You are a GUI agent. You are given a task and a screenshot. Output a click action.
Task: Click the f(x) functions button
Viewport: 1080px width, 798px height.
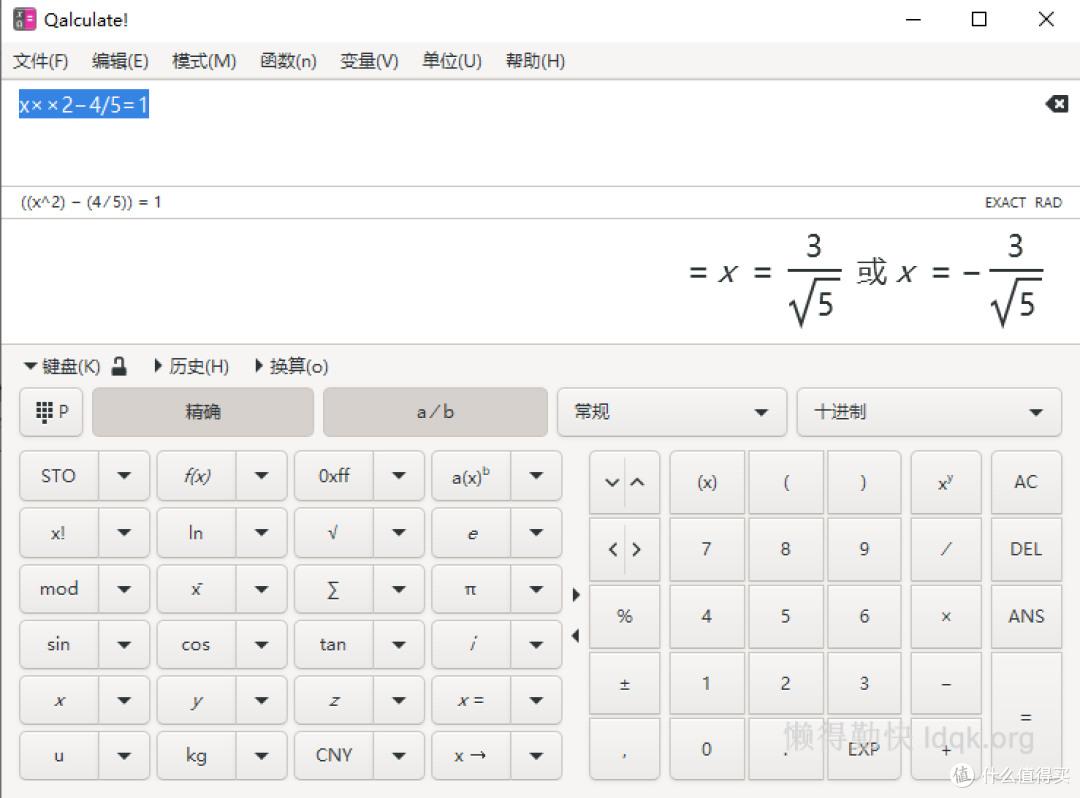(197, 476)
